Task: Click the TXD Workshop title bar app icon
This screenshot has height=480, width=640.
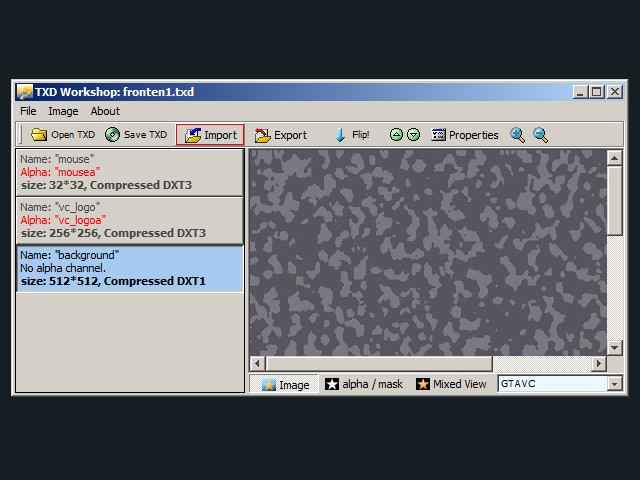Action: coord(24,92)
